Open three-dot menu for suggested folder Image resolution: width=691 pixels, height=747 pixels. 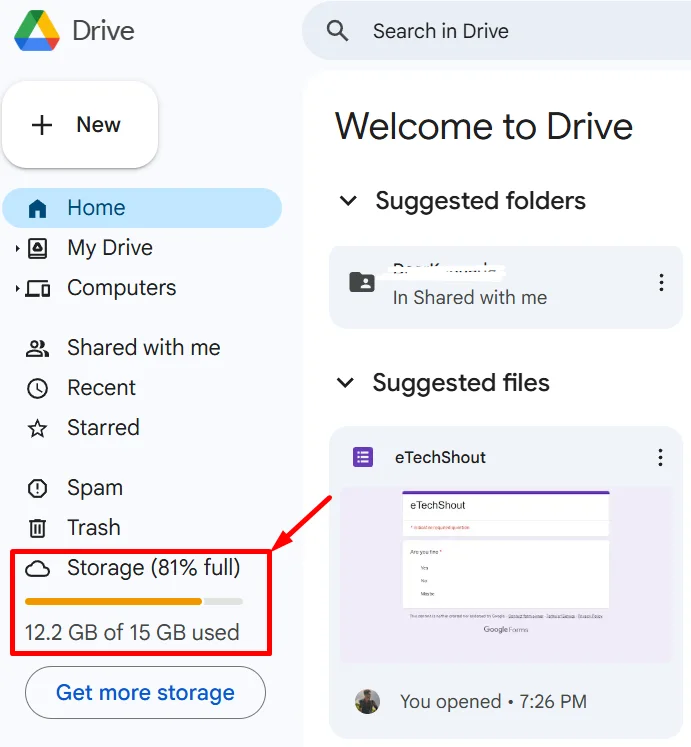(661, 283)
